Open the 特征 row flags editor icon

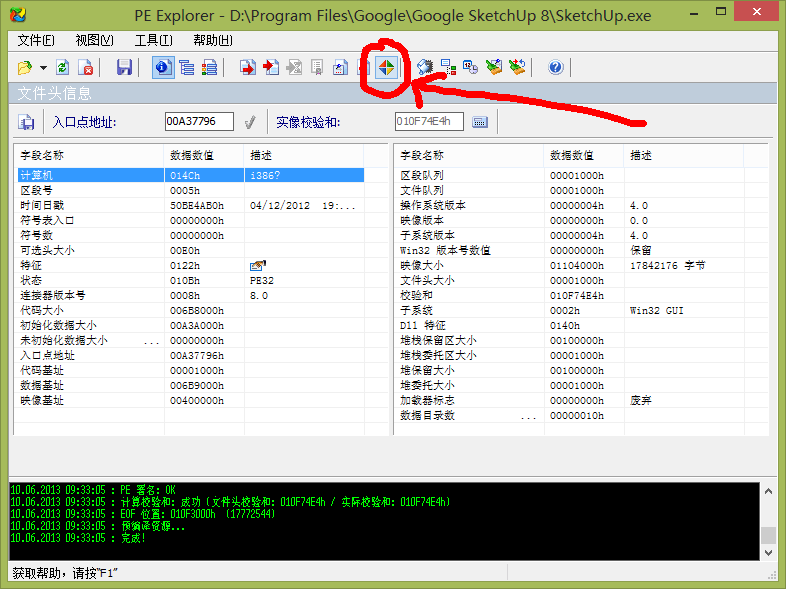[x=257, y=265]
